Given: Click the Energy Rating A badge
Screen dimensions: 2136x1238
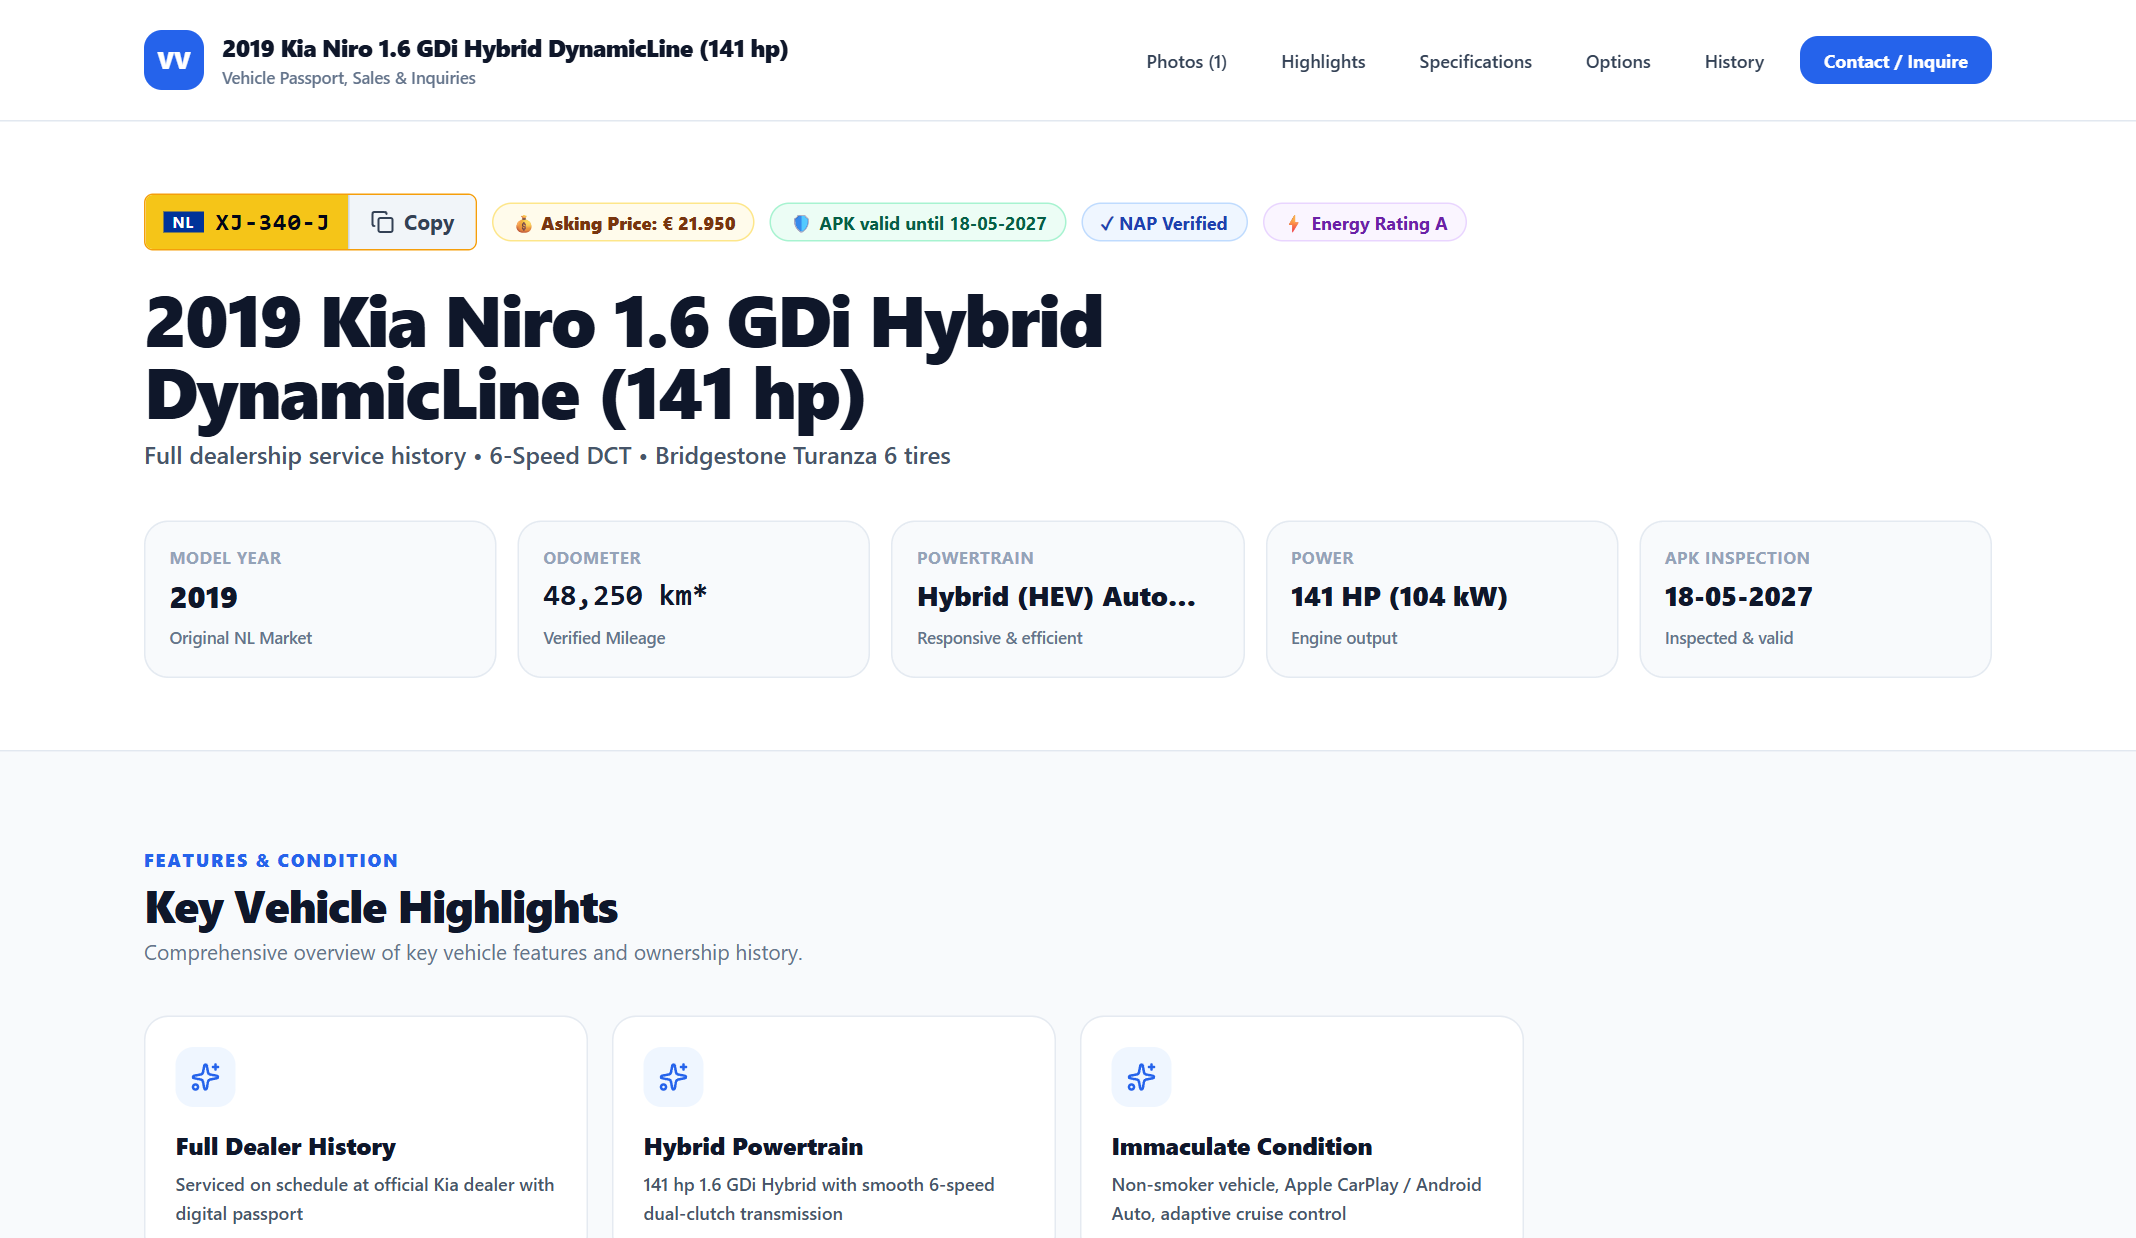Looking at the screenshot, I should (x=1365, y=223).
